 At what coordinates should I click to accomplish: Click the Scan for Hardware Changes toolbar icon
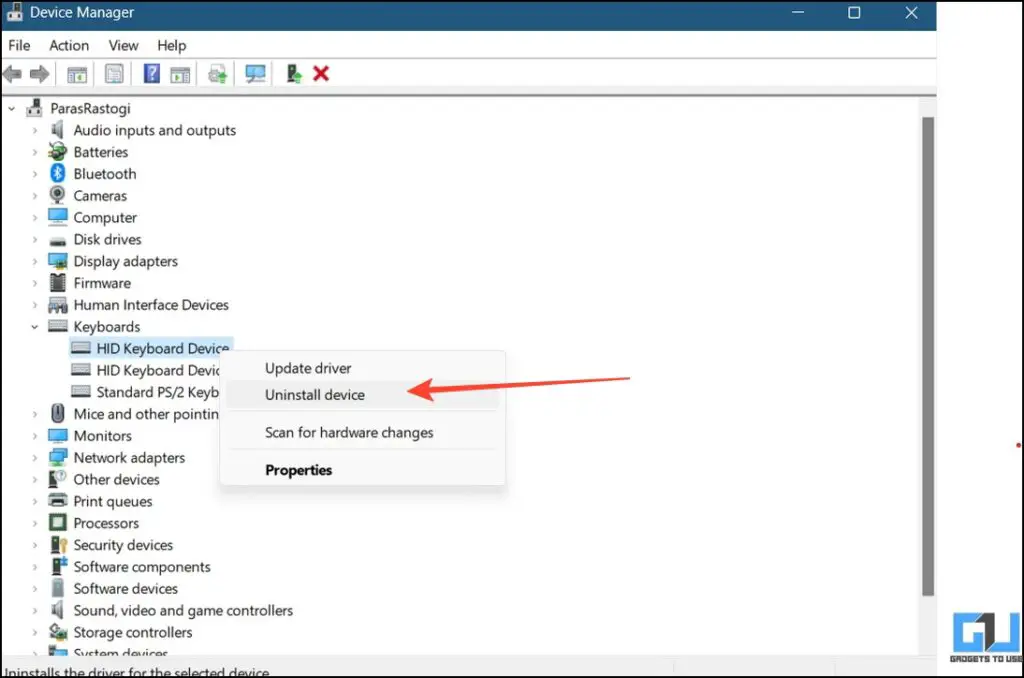(254, 73)
